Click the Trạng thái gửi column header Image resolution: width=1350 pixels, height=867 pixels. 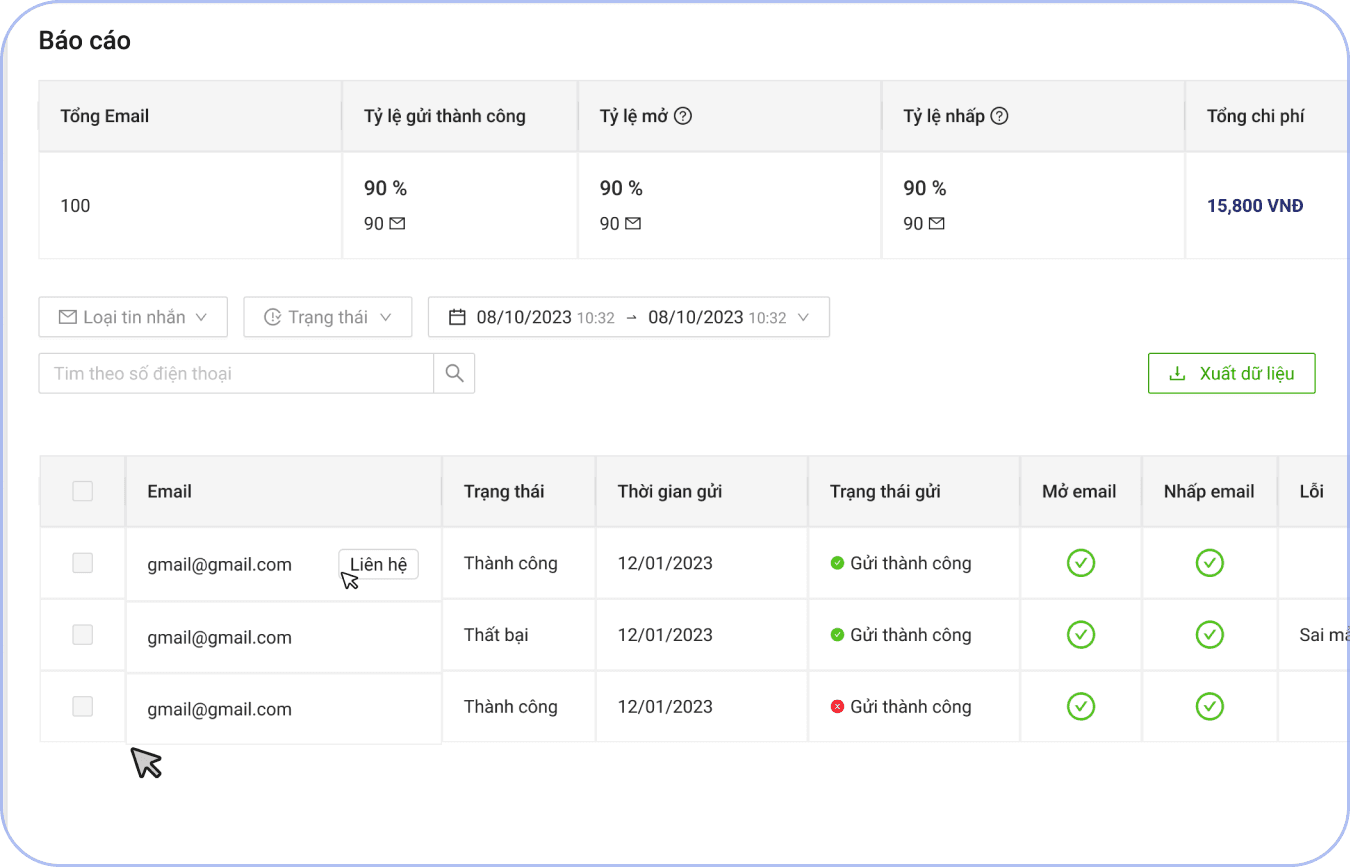885,491
